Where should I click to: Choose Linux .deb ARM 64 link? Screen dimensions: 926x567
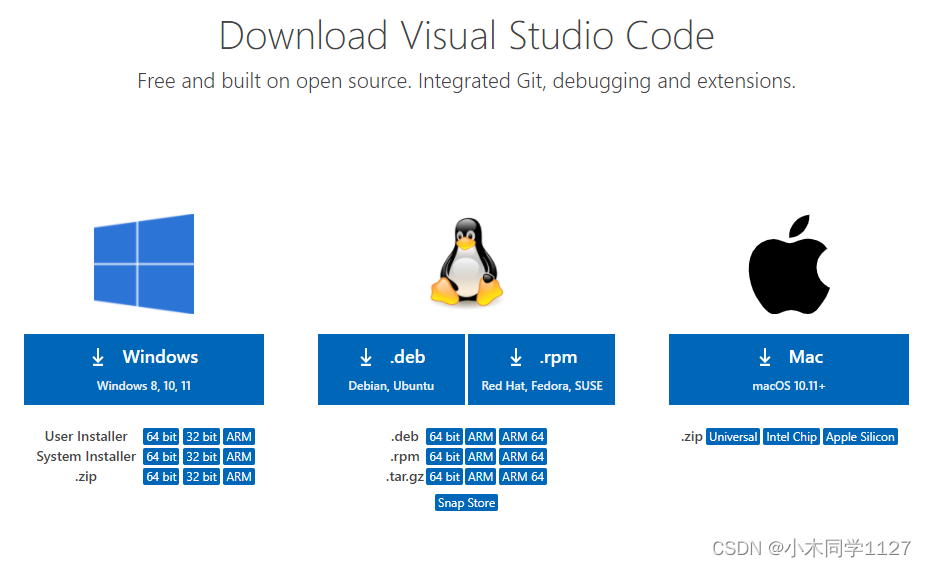(x=523, y=436)
